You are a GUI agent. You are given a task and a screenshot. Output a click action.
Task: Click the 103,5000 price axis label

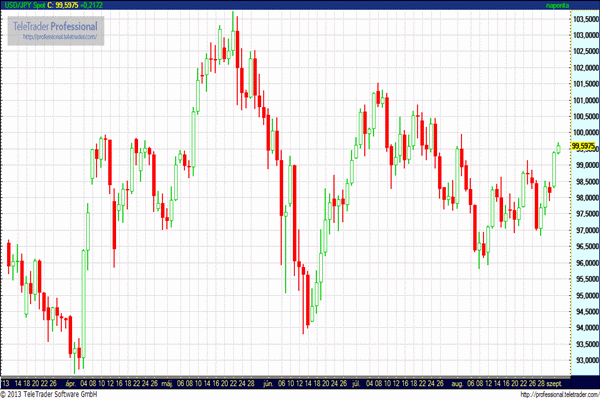(584, 18)
